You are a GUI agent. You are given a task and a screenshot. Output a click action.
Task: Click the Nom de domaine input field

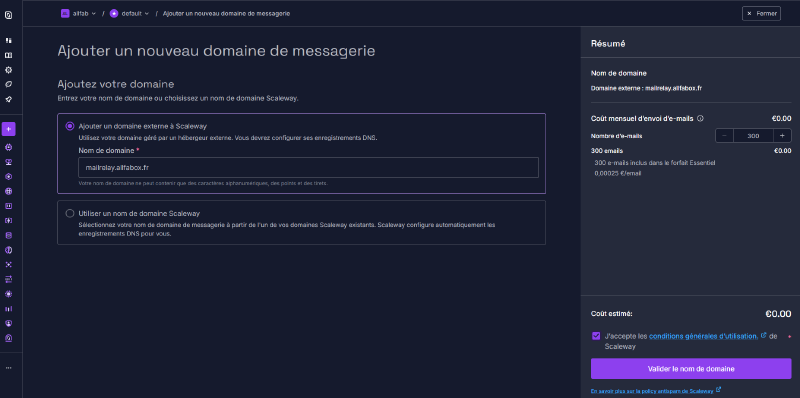(308, 167)
